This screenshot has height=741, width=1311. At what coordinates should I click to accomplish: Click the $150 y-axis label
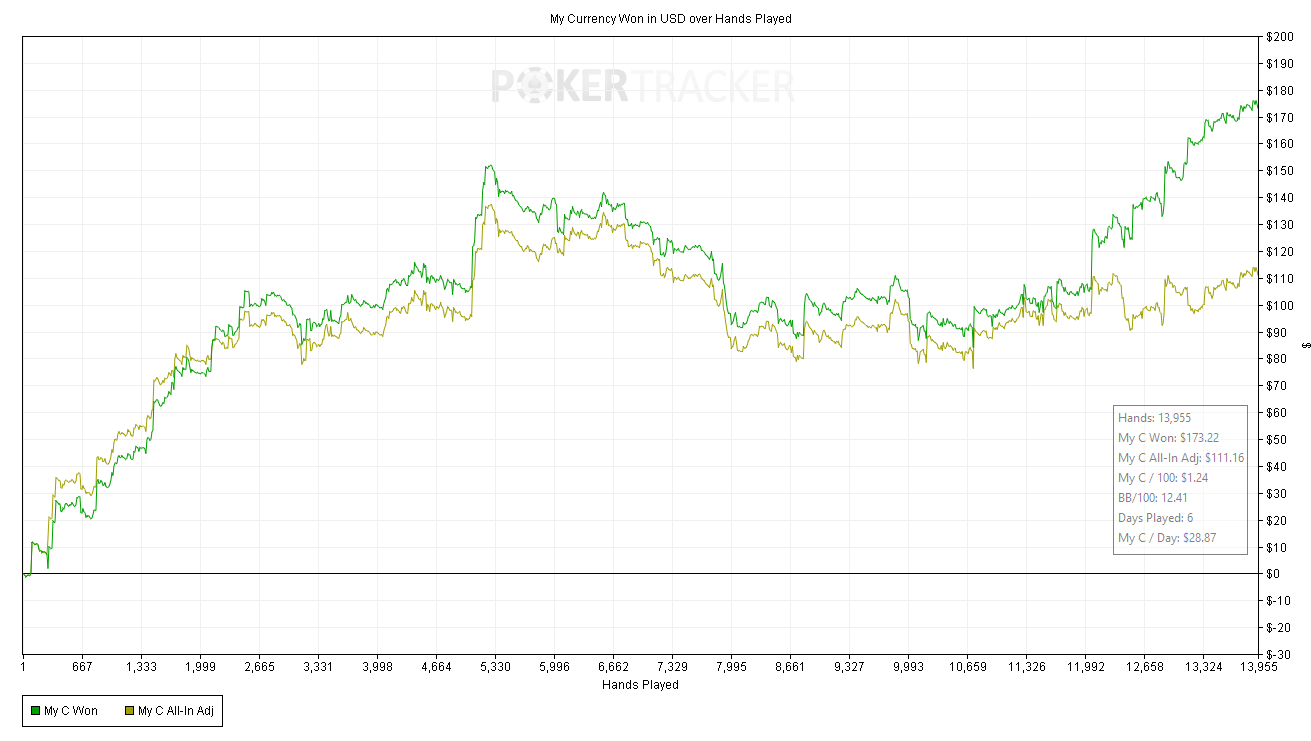point(1280,171)
